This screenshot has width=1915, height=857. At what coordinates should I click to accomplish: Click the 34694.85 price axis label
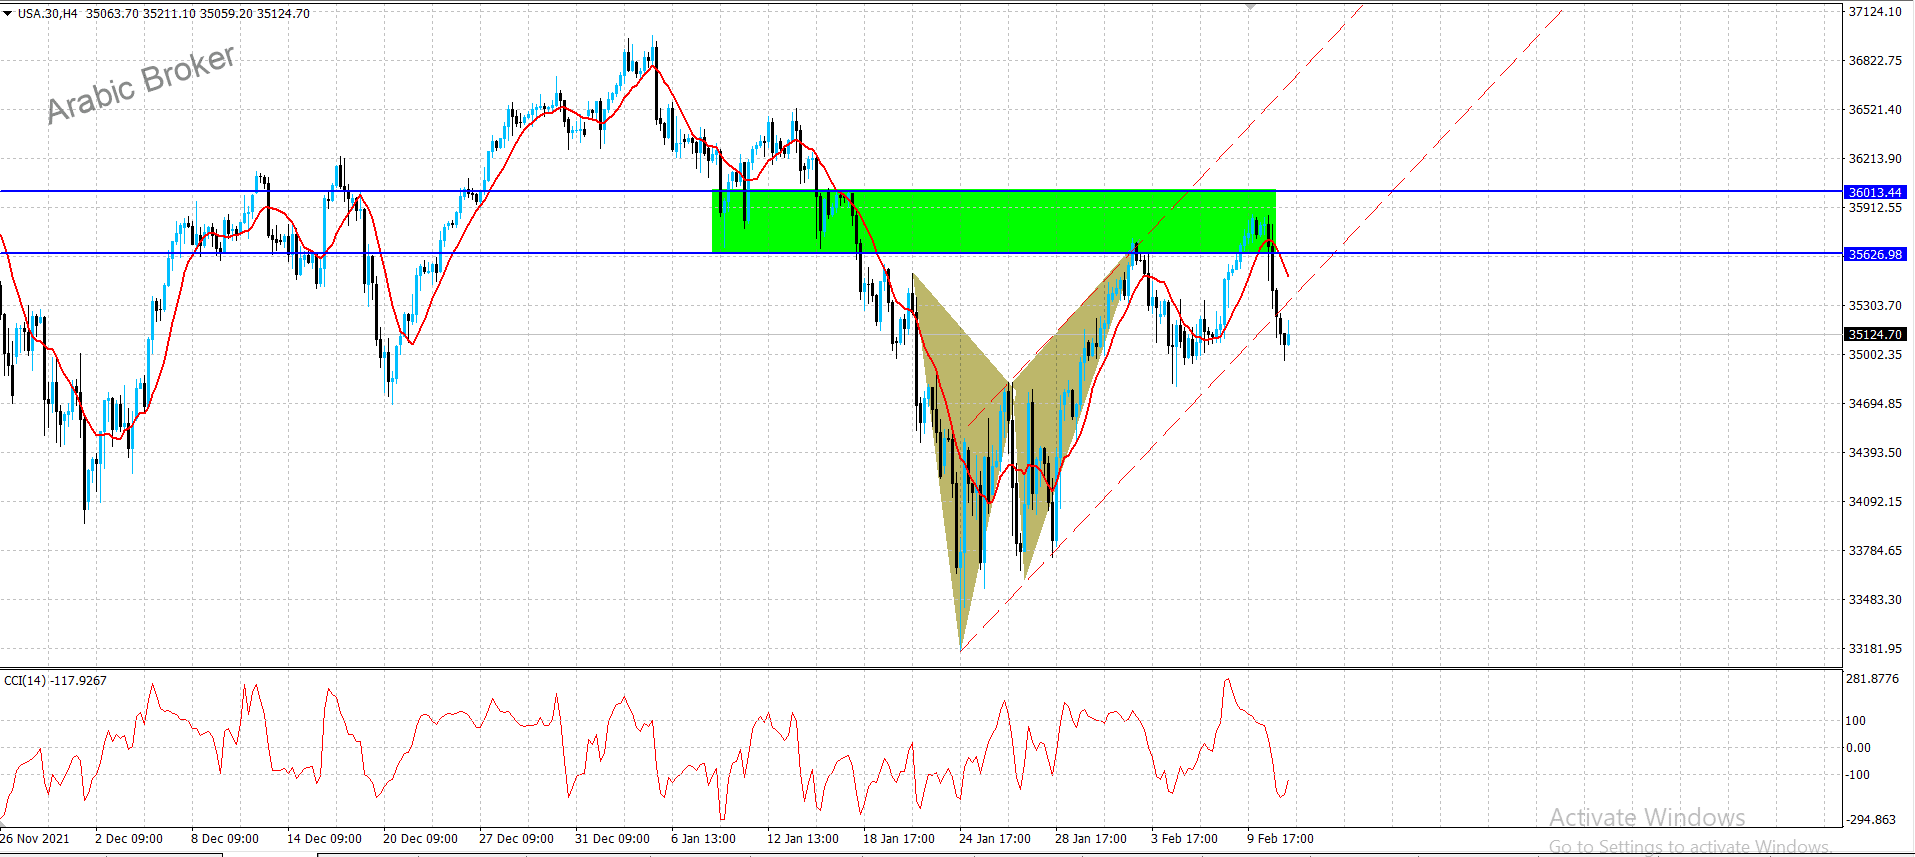pos(1875,404)
